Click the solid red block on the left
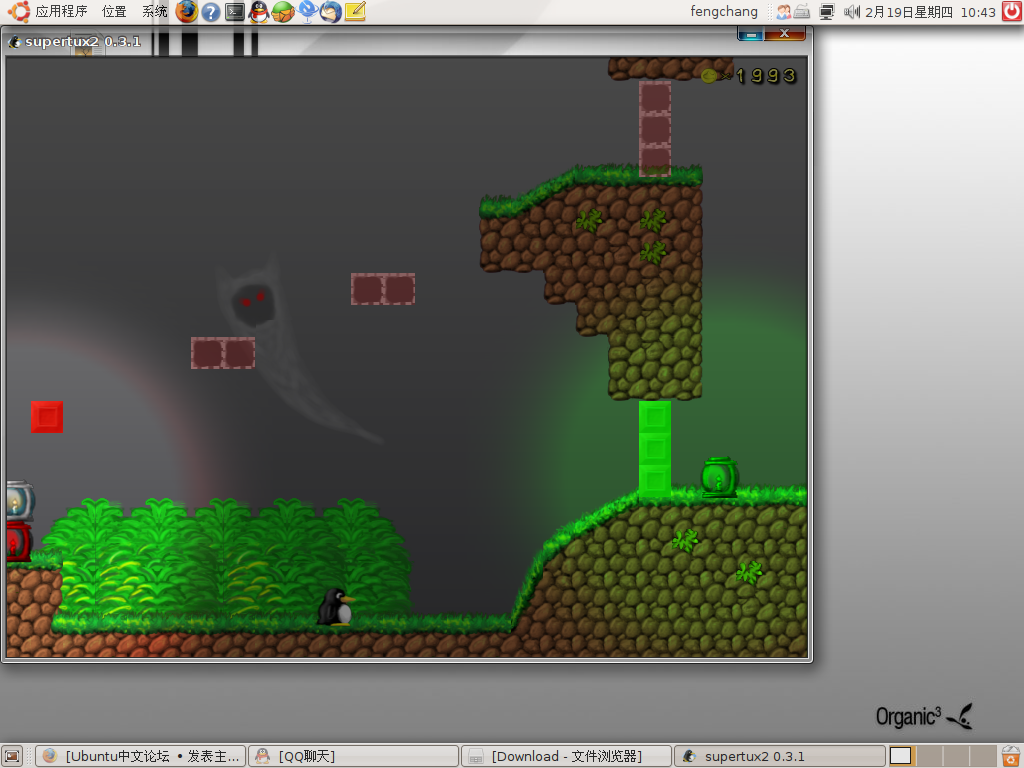1024x768 pixels. click(47, 417)
